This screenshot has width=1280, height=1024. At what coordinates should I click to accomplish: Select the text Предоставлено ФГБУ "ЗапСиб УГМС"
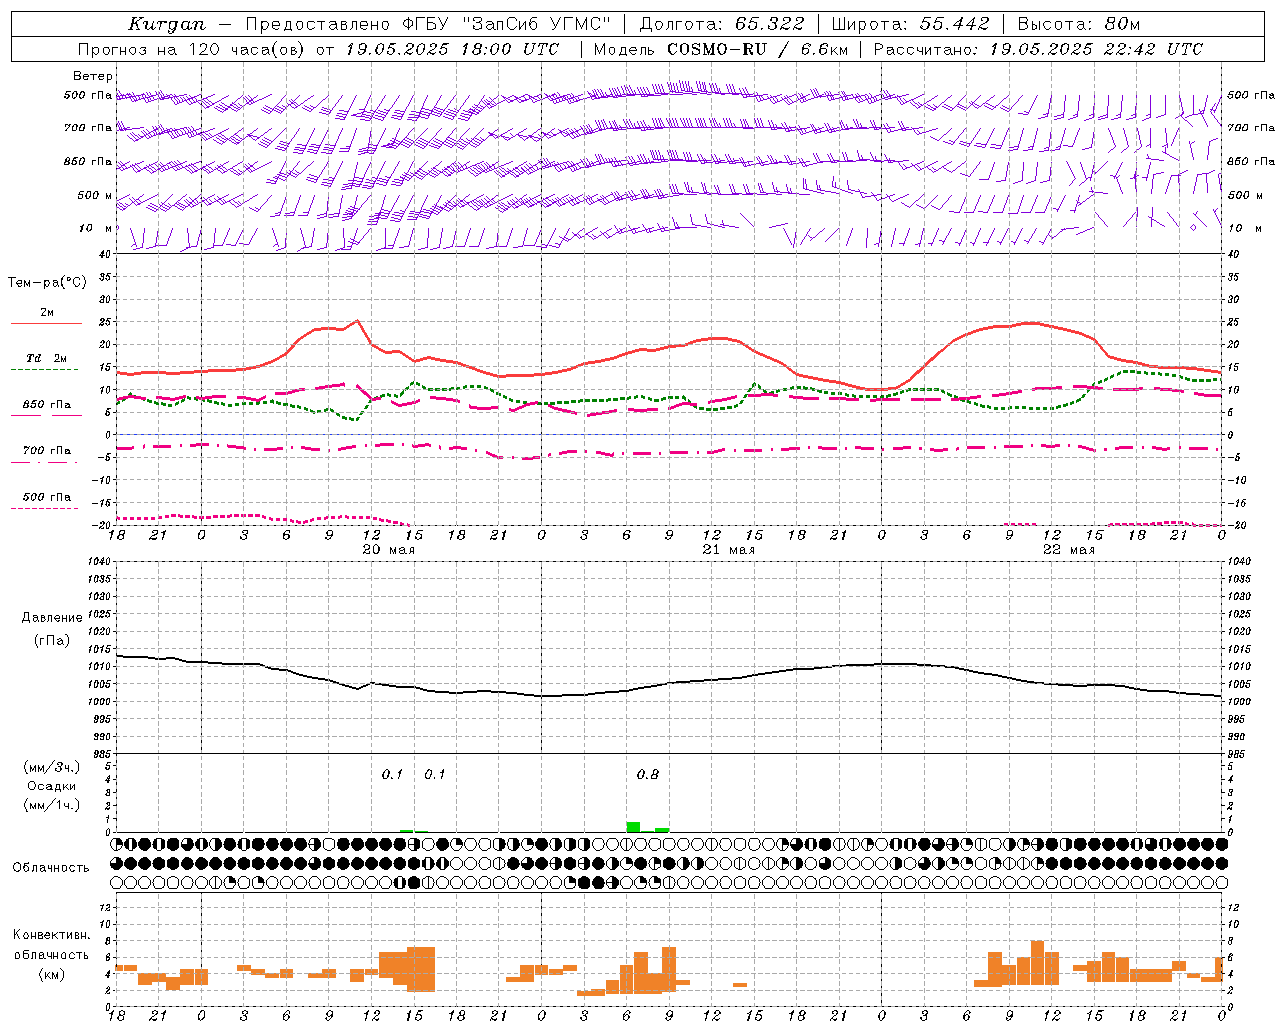(x=428, y=24)
